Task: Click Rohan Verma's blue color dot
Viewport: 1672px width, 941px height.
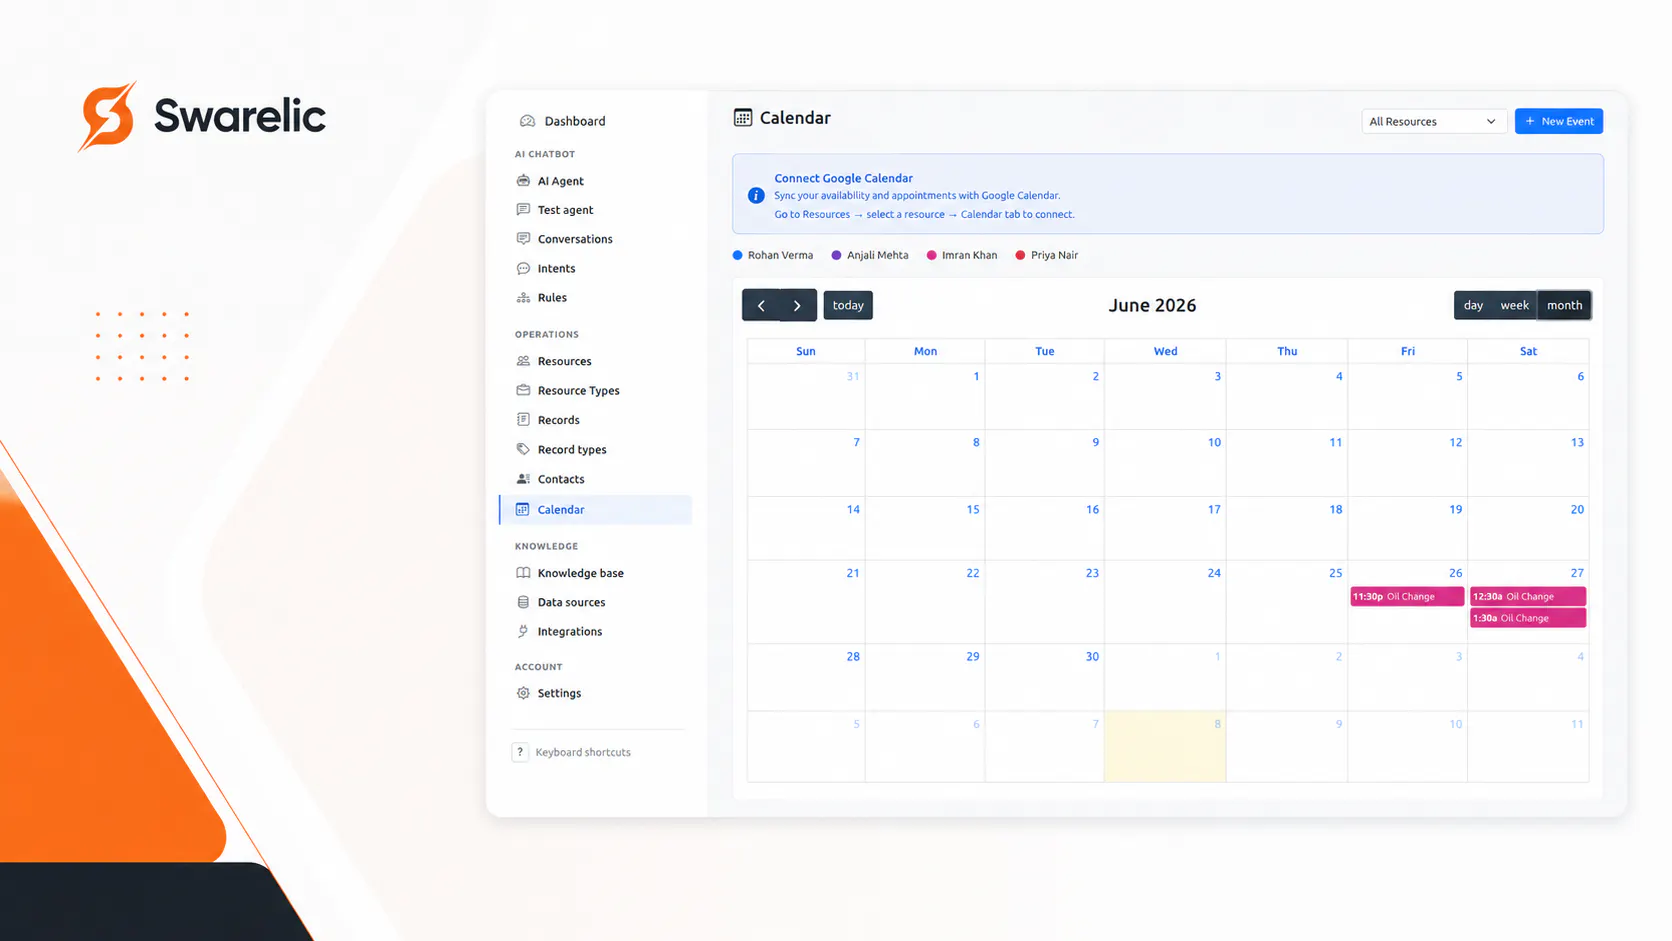Action: 738,255
